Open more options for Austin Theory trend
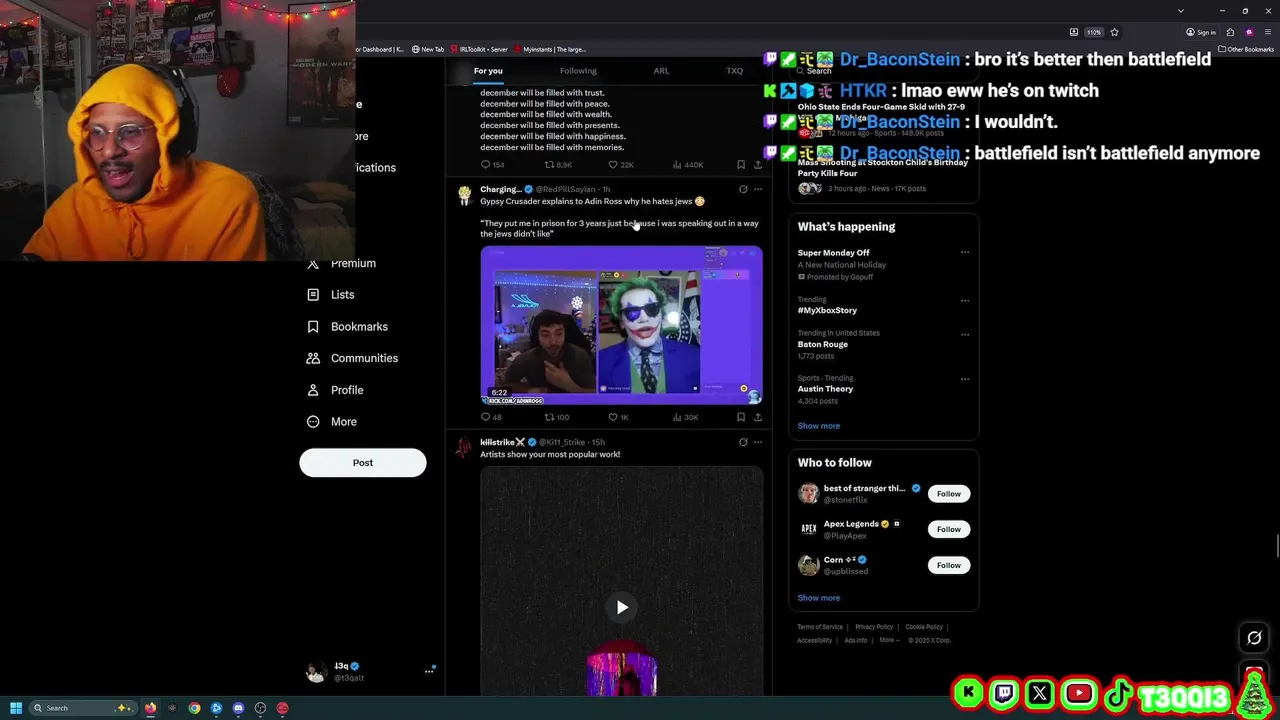The width and height of the screenshot is (1280, 720). tap(965, 379)
